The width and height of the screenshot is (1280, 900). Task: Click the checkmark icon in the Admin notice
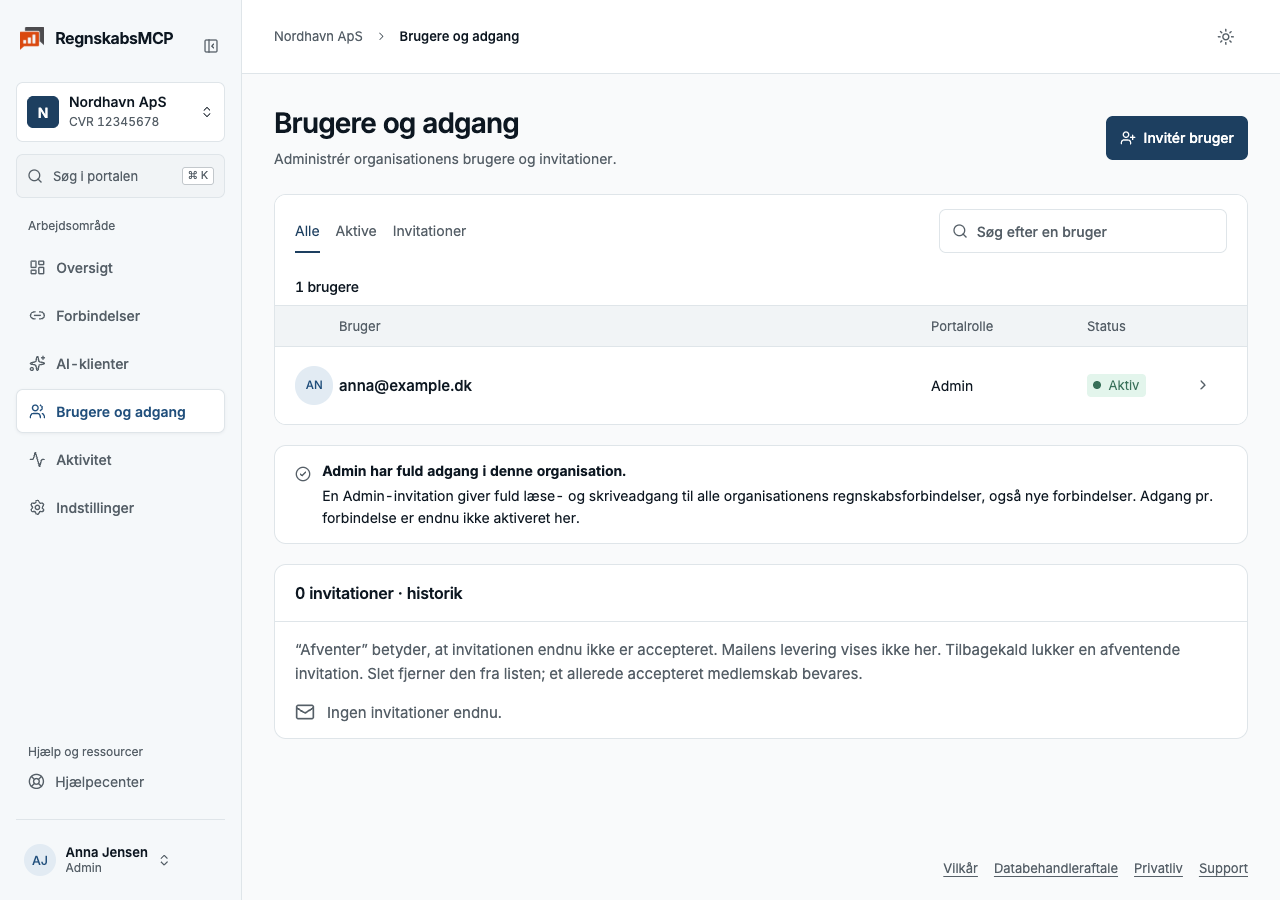coord(303,473)
